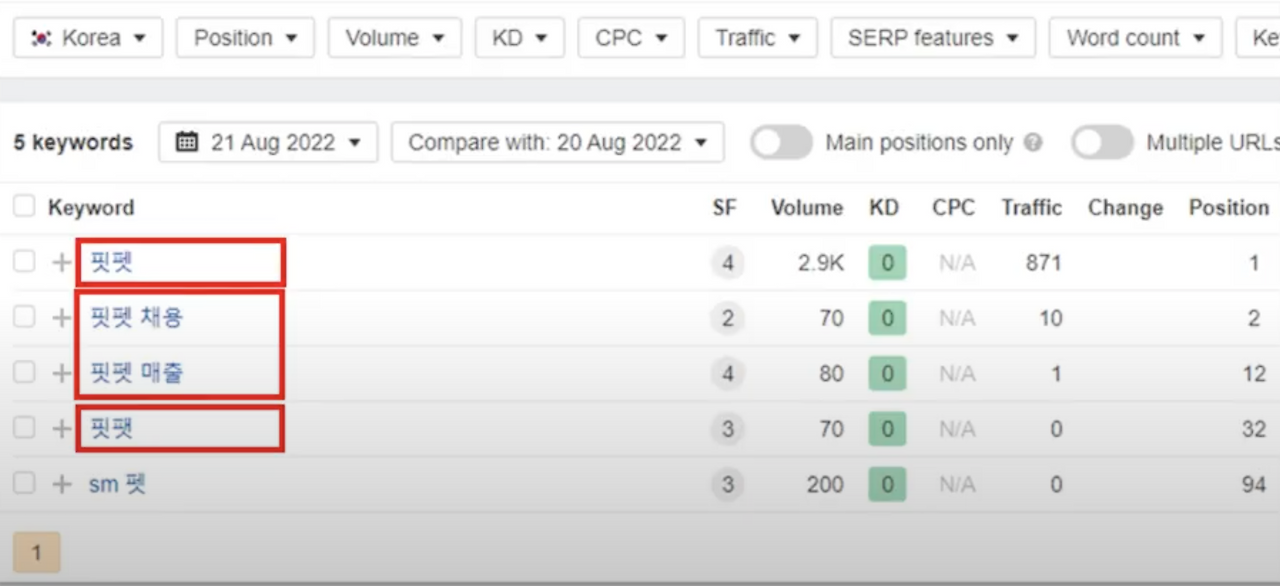Expand the Volume filter dropdown
The image size is (1280, 586).
[x=394, y=38]
